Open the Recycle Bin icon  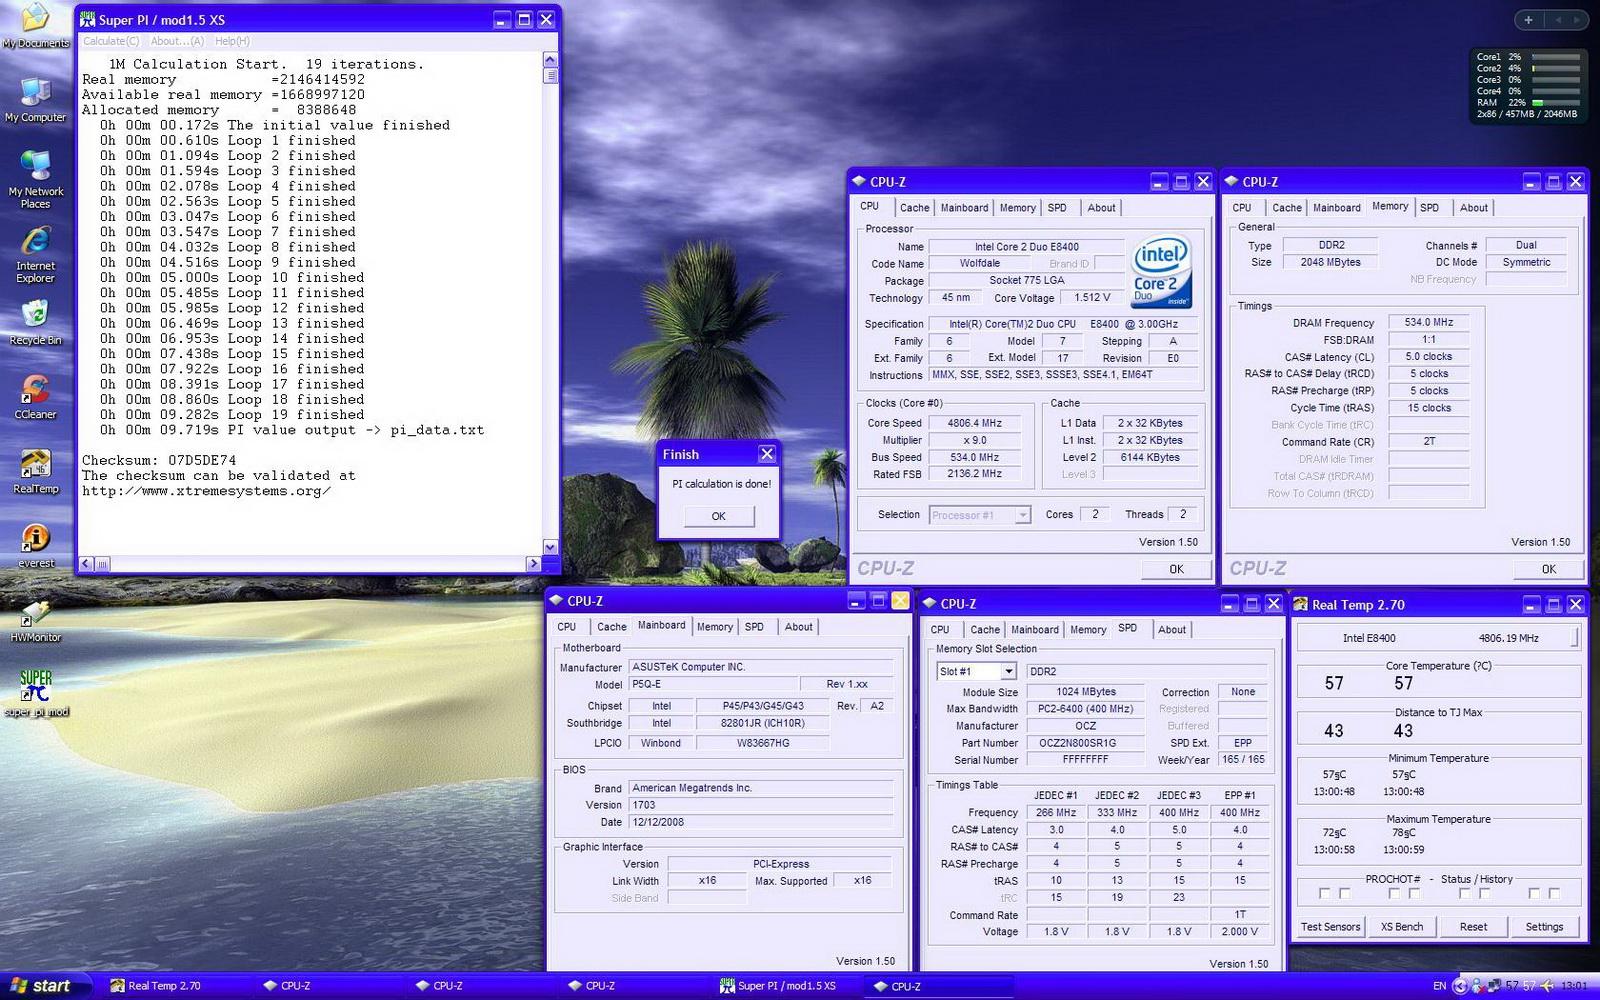(36, 323)
